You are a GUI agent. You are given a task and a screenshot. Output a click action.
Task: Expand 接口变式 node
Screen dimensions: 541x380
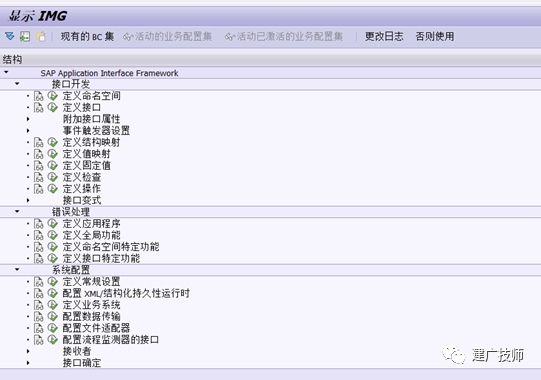pos(28,200)
